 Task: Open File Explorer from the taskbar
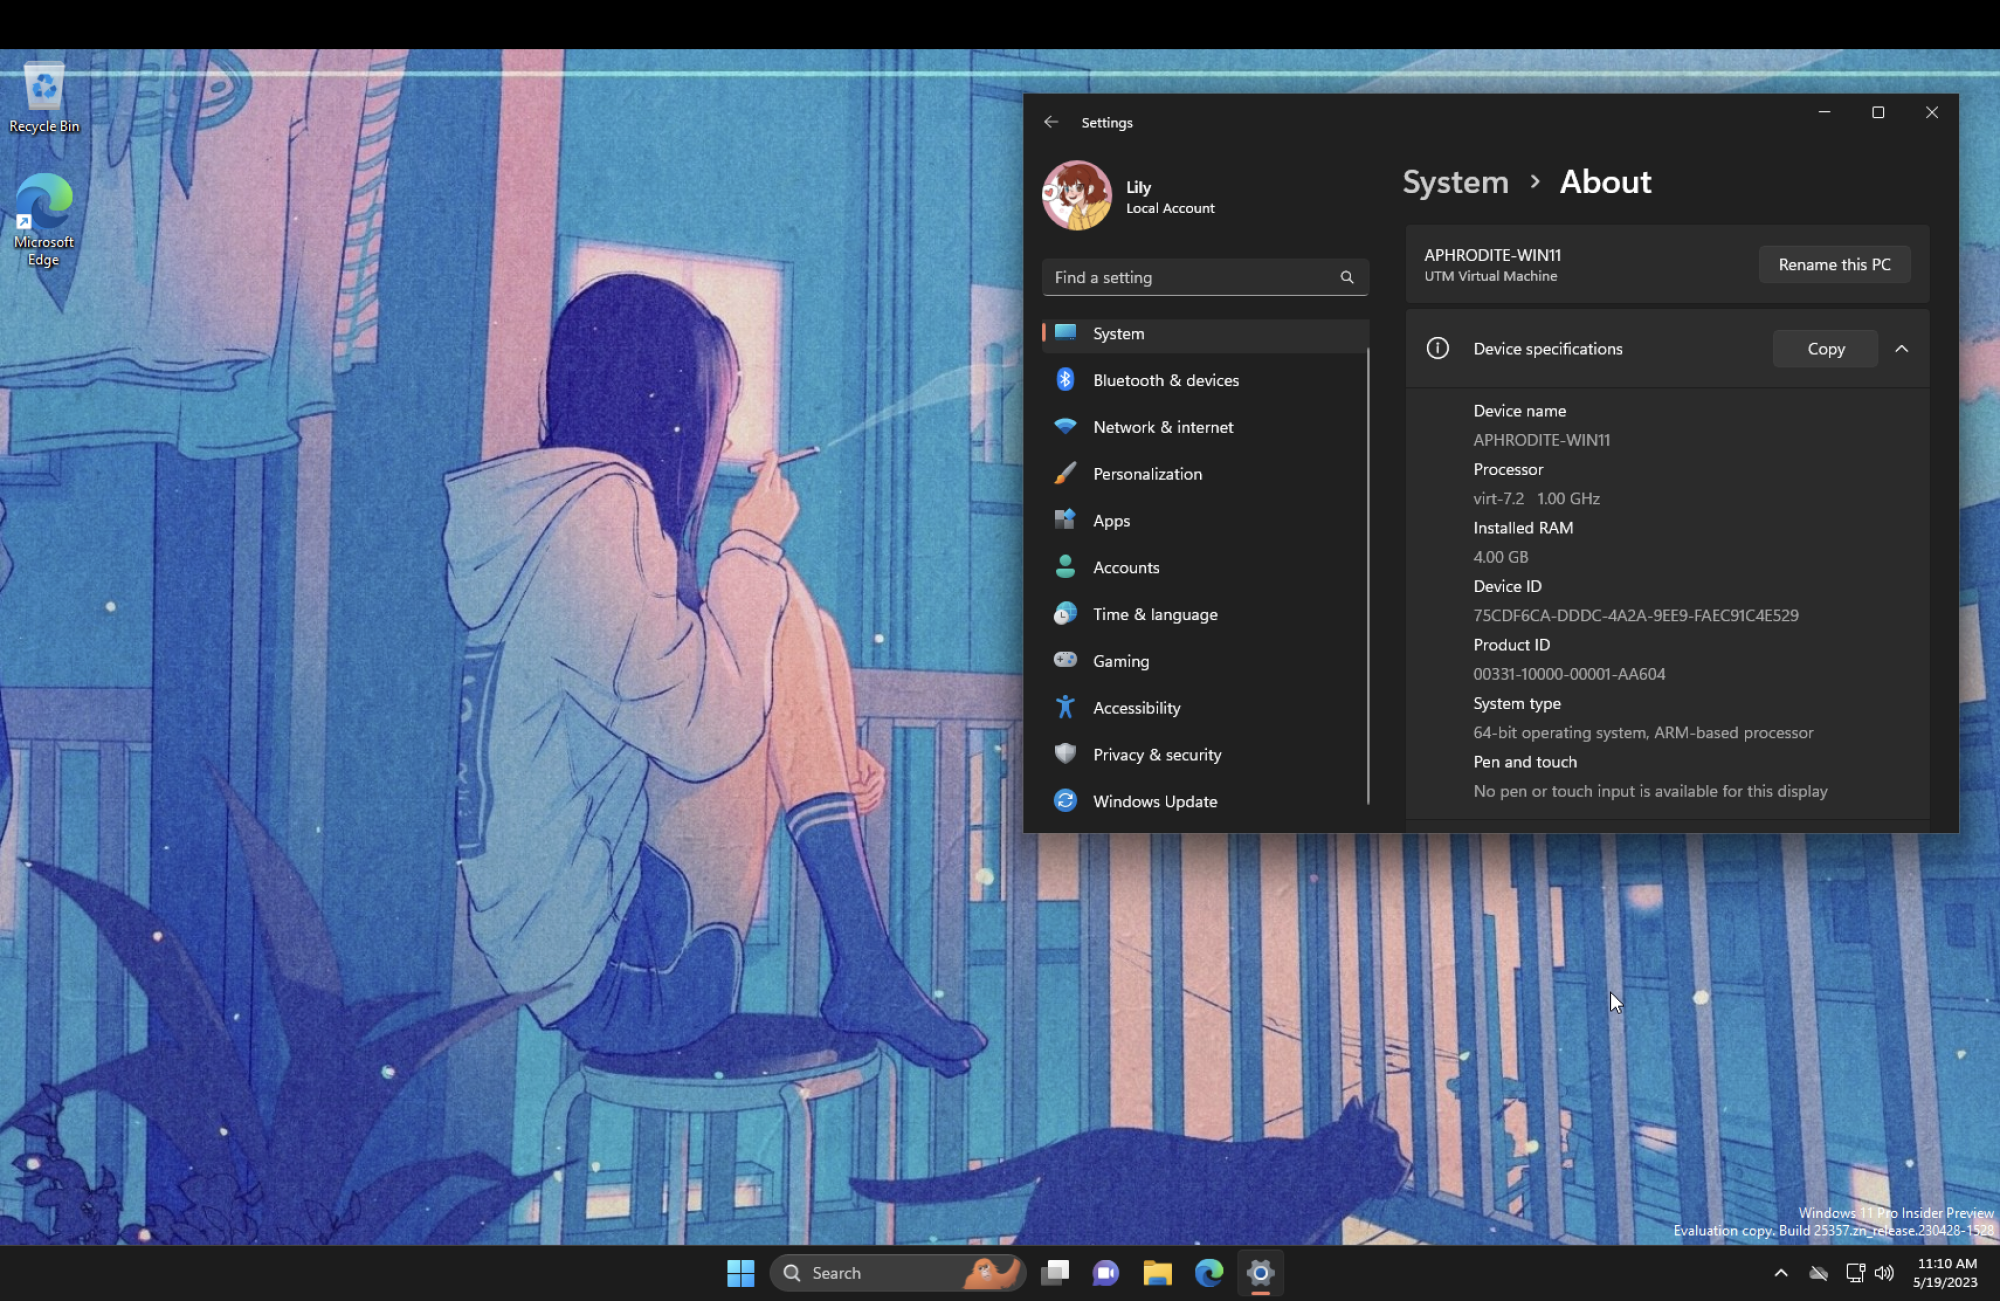(1157, 1273)
